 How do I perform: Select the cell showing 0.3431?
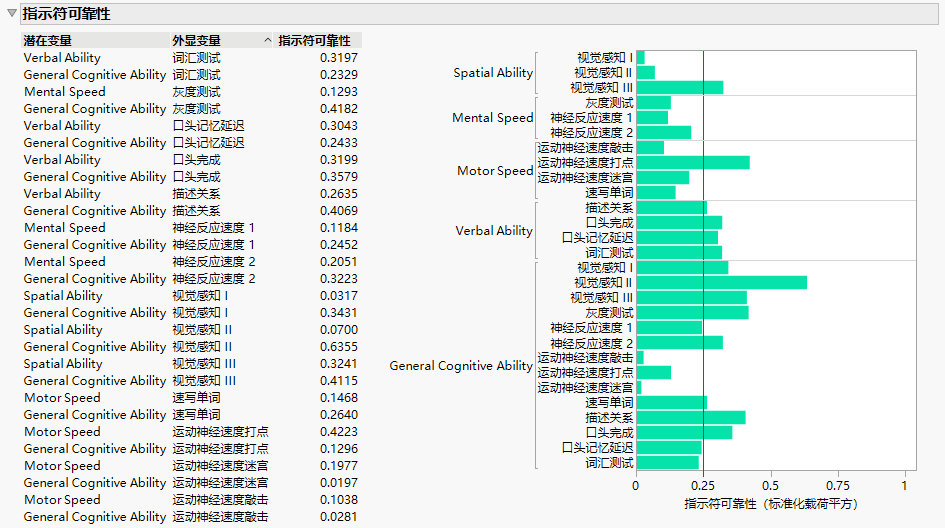339,313
